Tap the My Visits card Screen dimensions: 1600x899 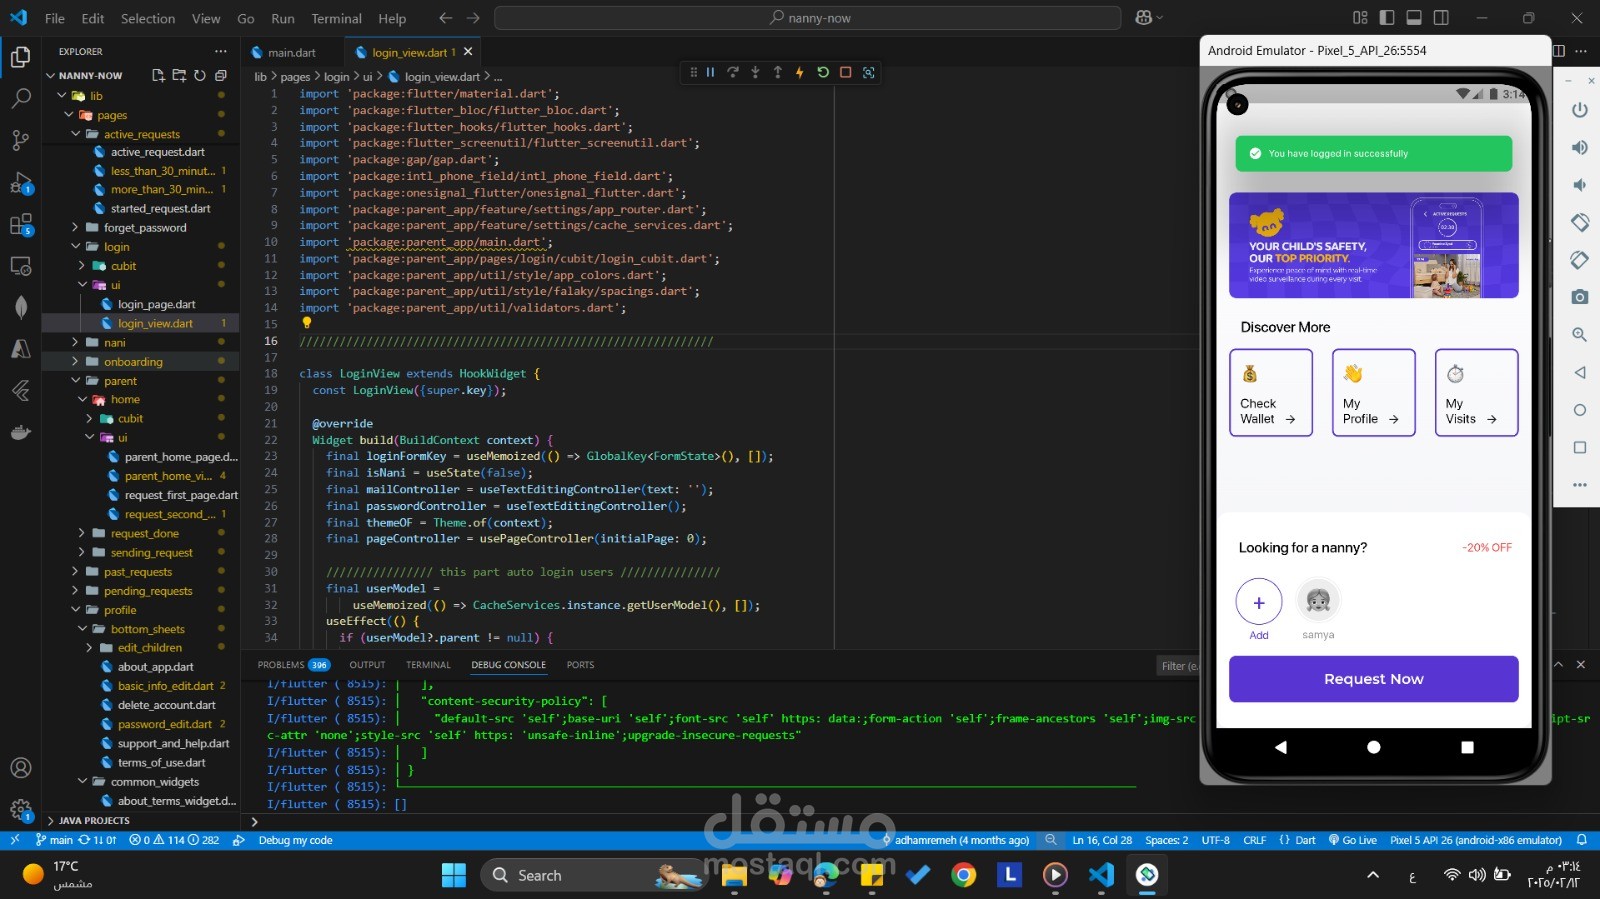tap(1476, 392)
